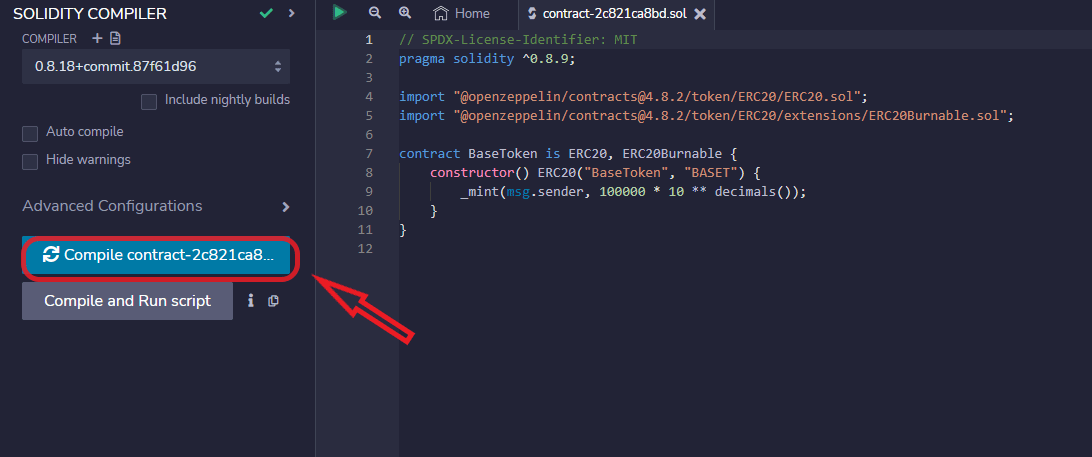Click the green run script play icon
1092x457 pixels.
[x=340, y=12]
